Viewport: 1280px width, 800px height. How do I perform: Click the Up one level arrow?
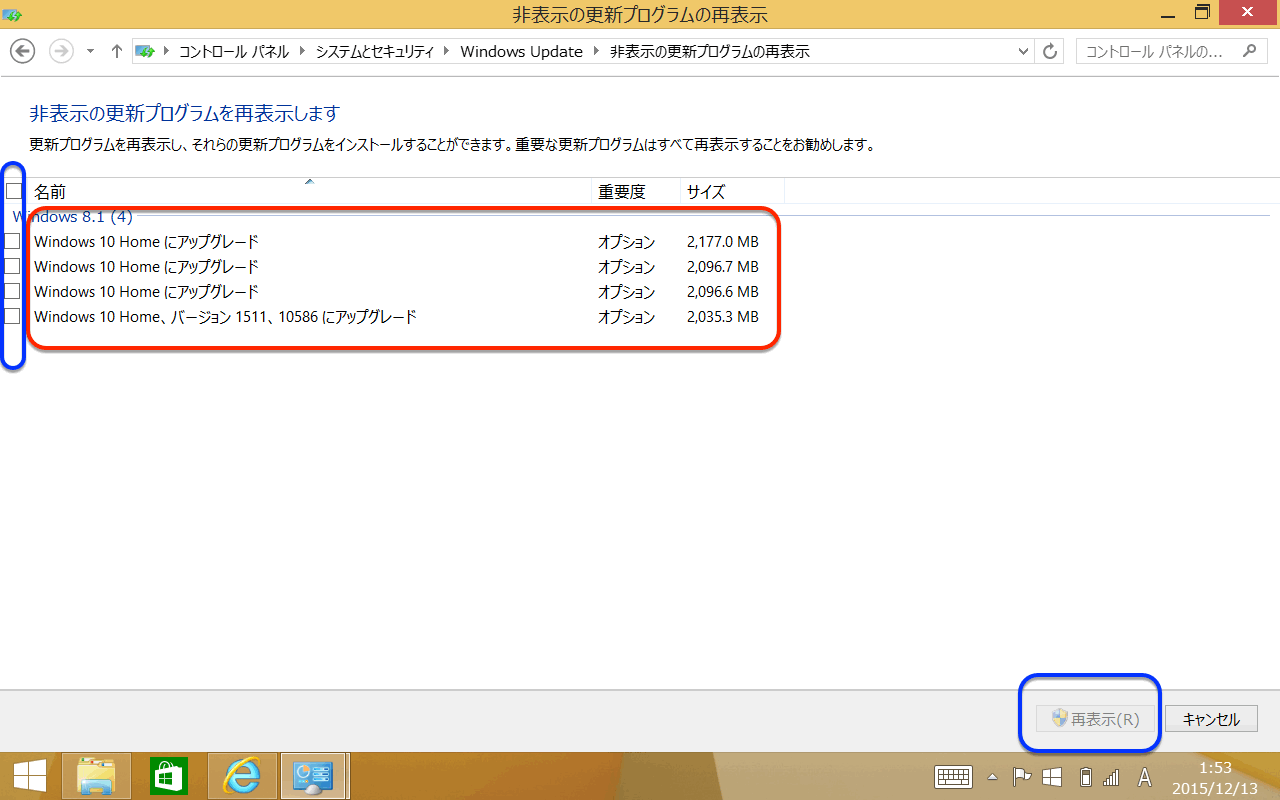pyautogui.click(x=117, y=51)
